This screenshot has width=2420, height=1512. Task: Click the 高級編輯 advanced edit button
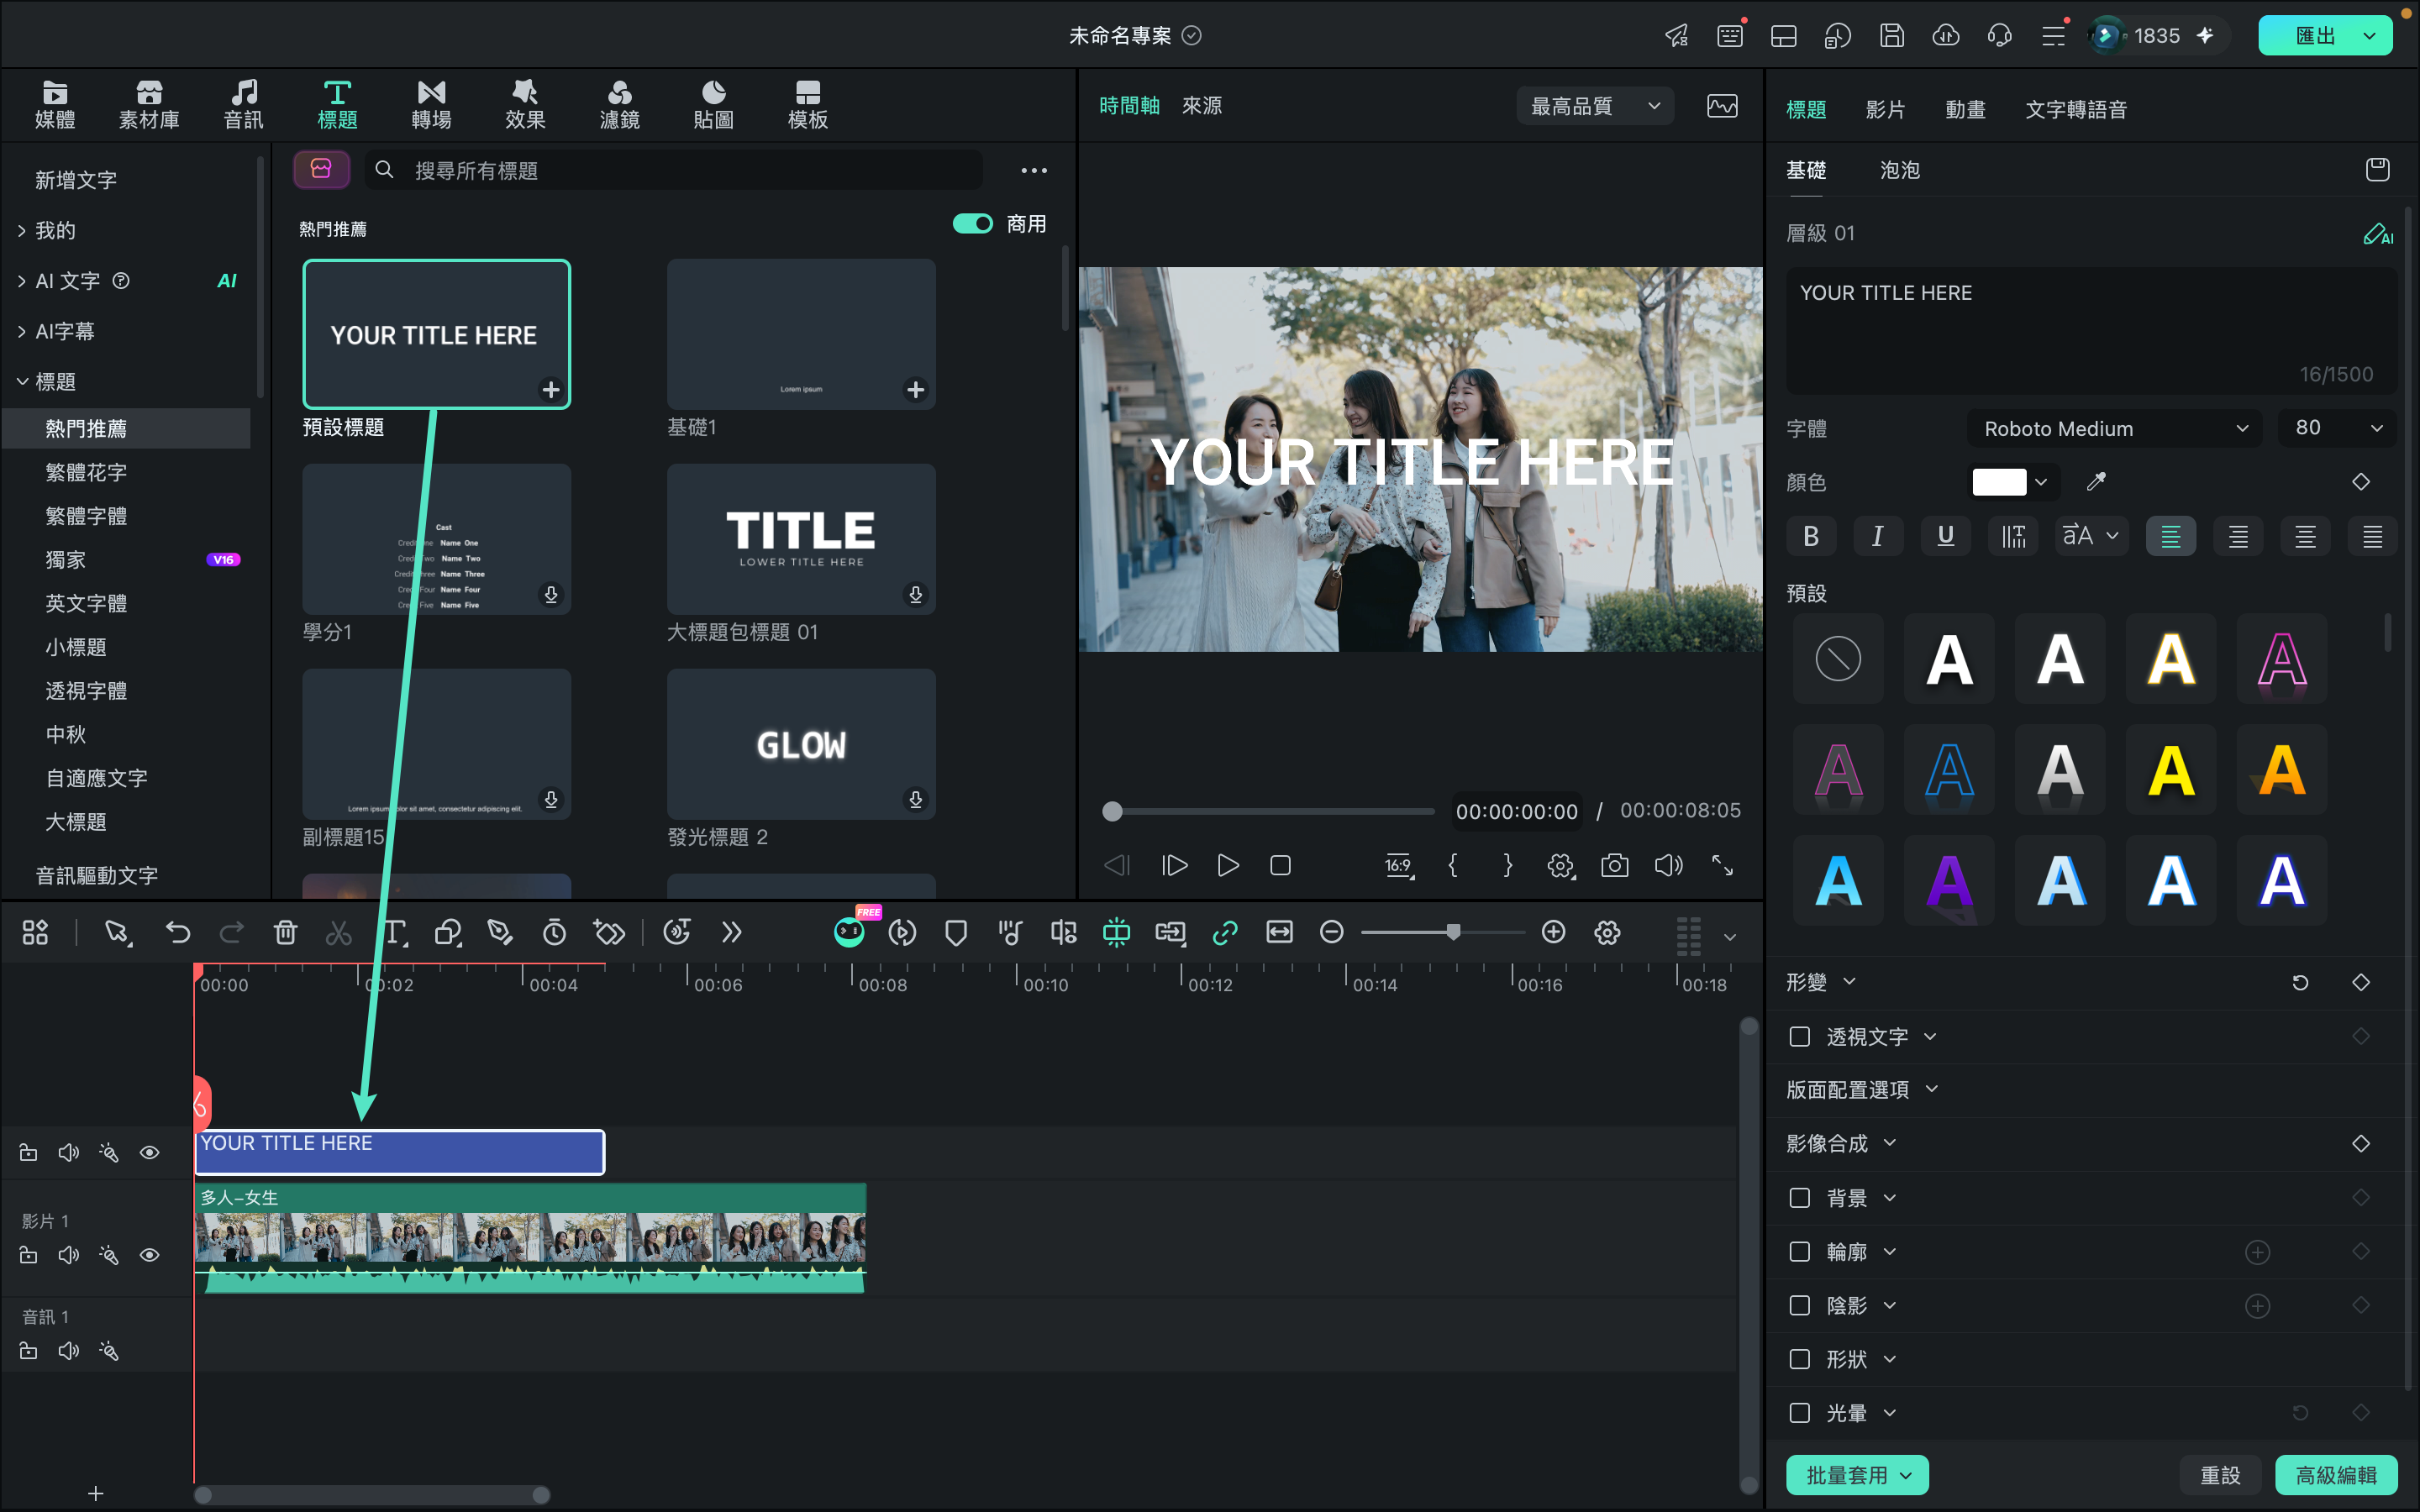(2336, 1474)
